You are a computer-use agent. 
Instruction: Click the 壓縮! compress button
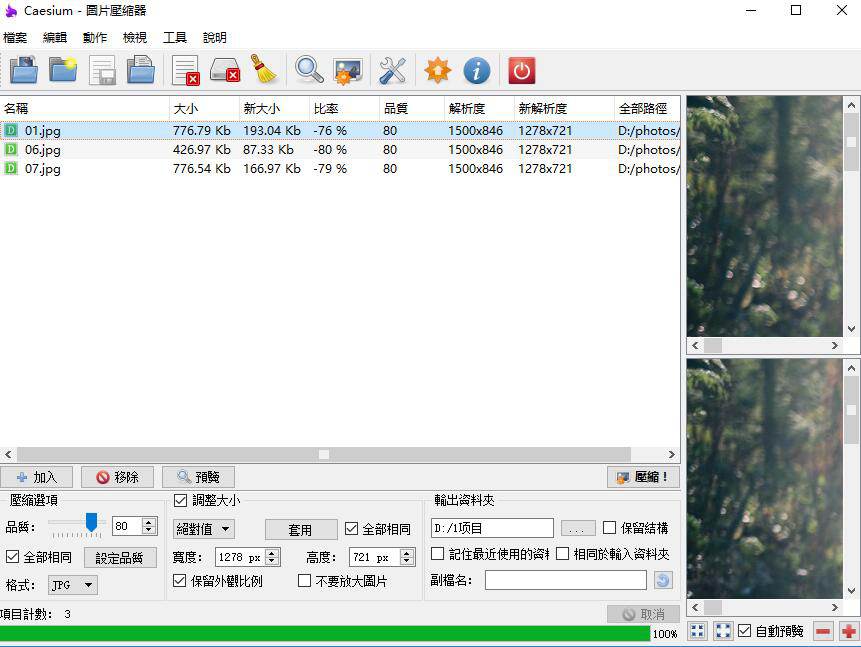[x=644, y=477]
